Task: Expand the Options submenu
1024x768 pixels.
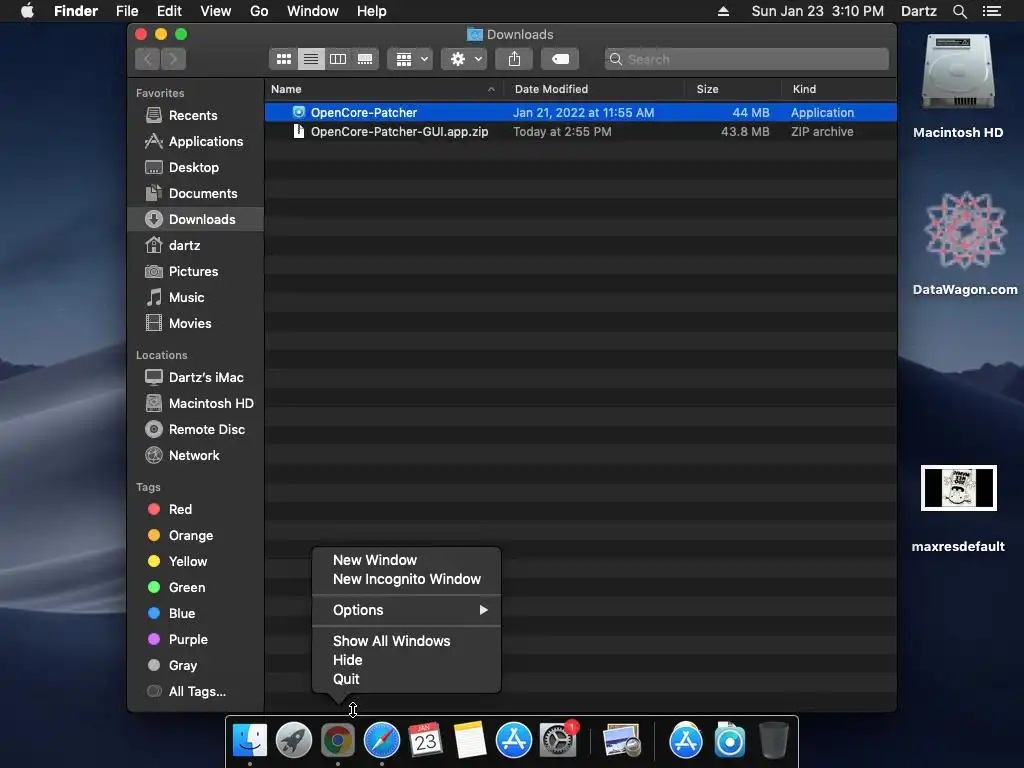Action: (406, 611)
